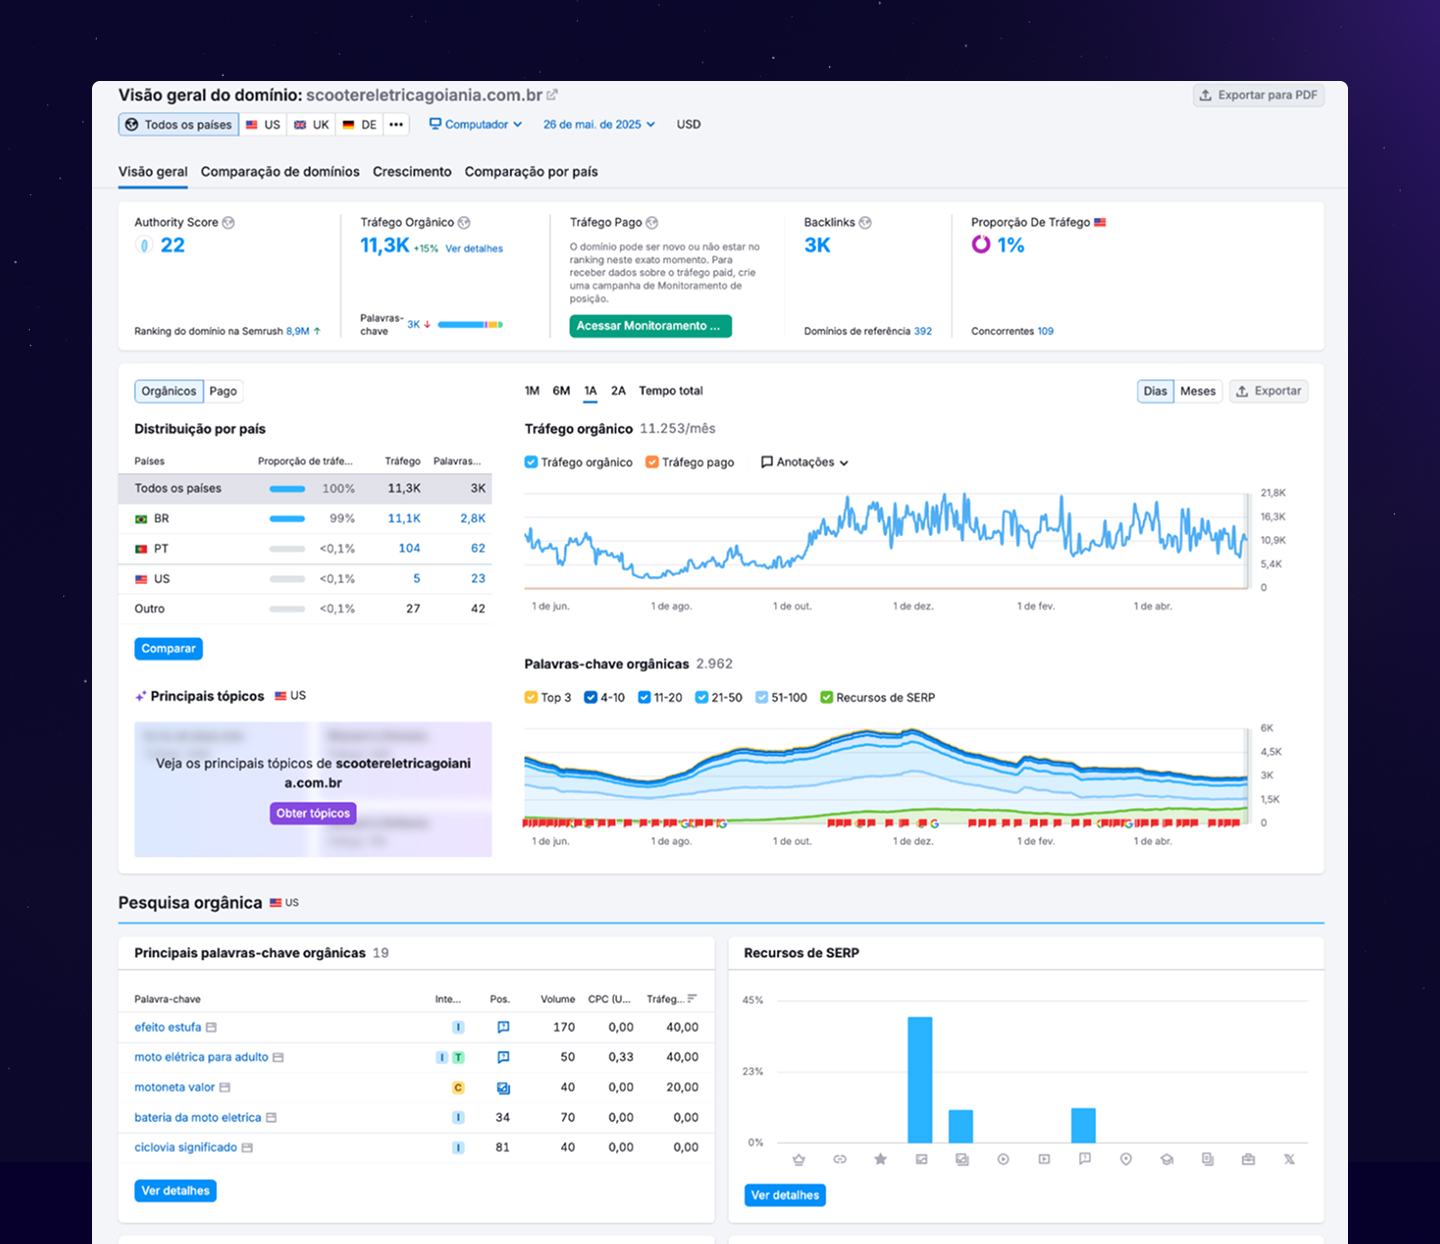The image size is (1440, 1244).
Task: Click the Comparar button
Action: 168,649
